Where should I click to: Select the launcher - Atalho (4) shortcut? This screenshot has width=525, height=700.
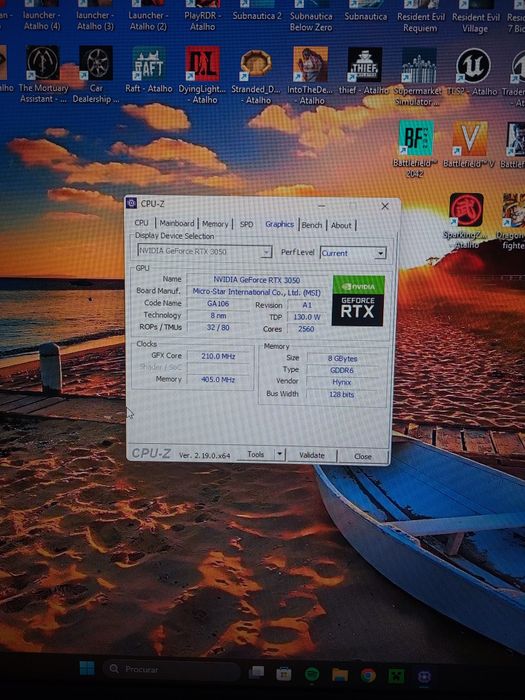coord(42,14)
